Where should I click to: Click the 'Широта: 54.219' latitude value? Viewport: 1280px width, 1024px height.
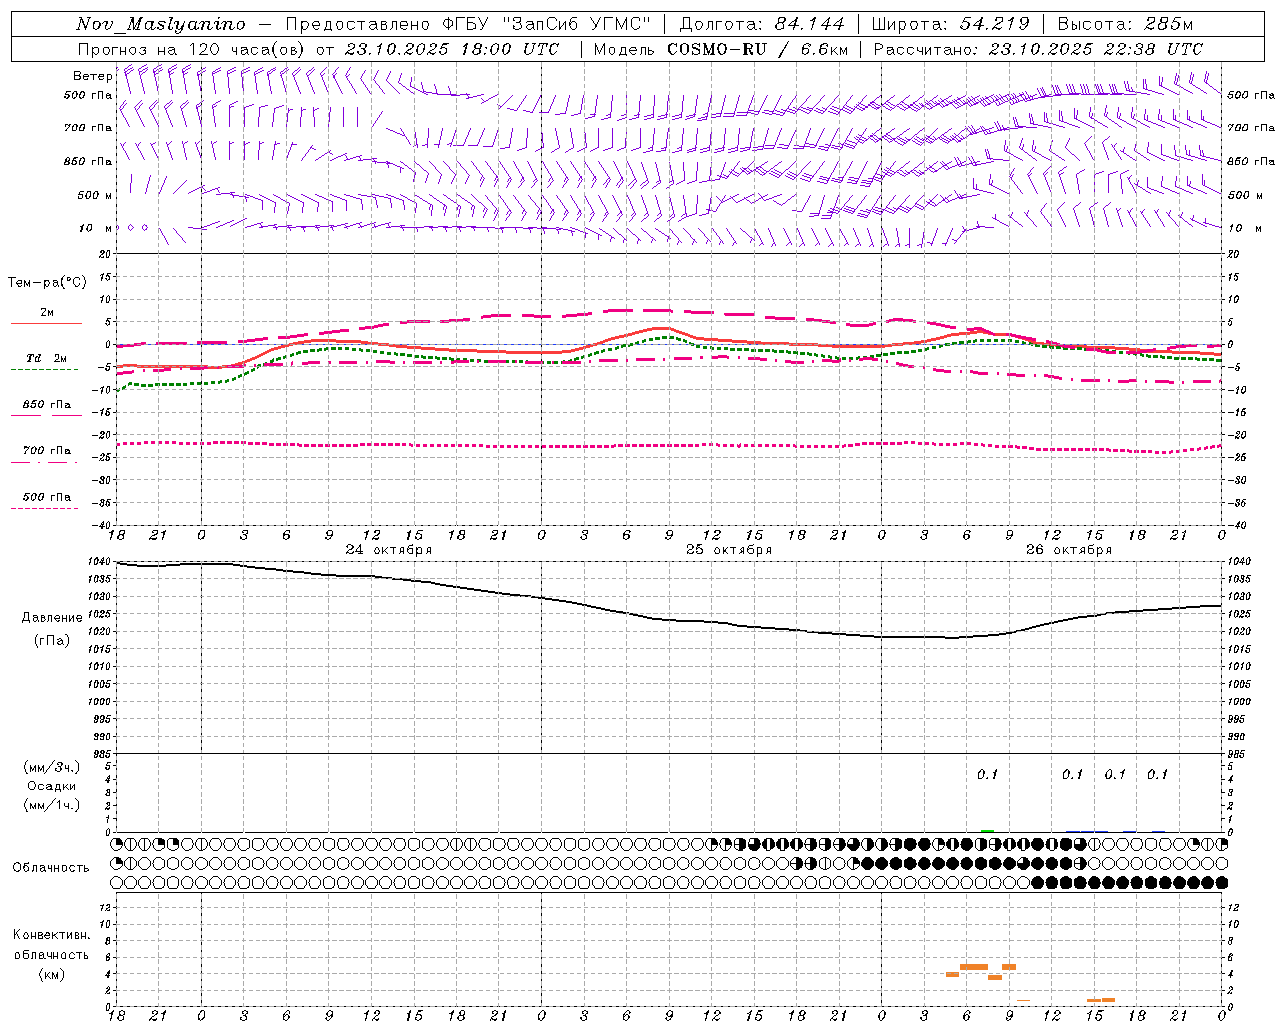950,24
